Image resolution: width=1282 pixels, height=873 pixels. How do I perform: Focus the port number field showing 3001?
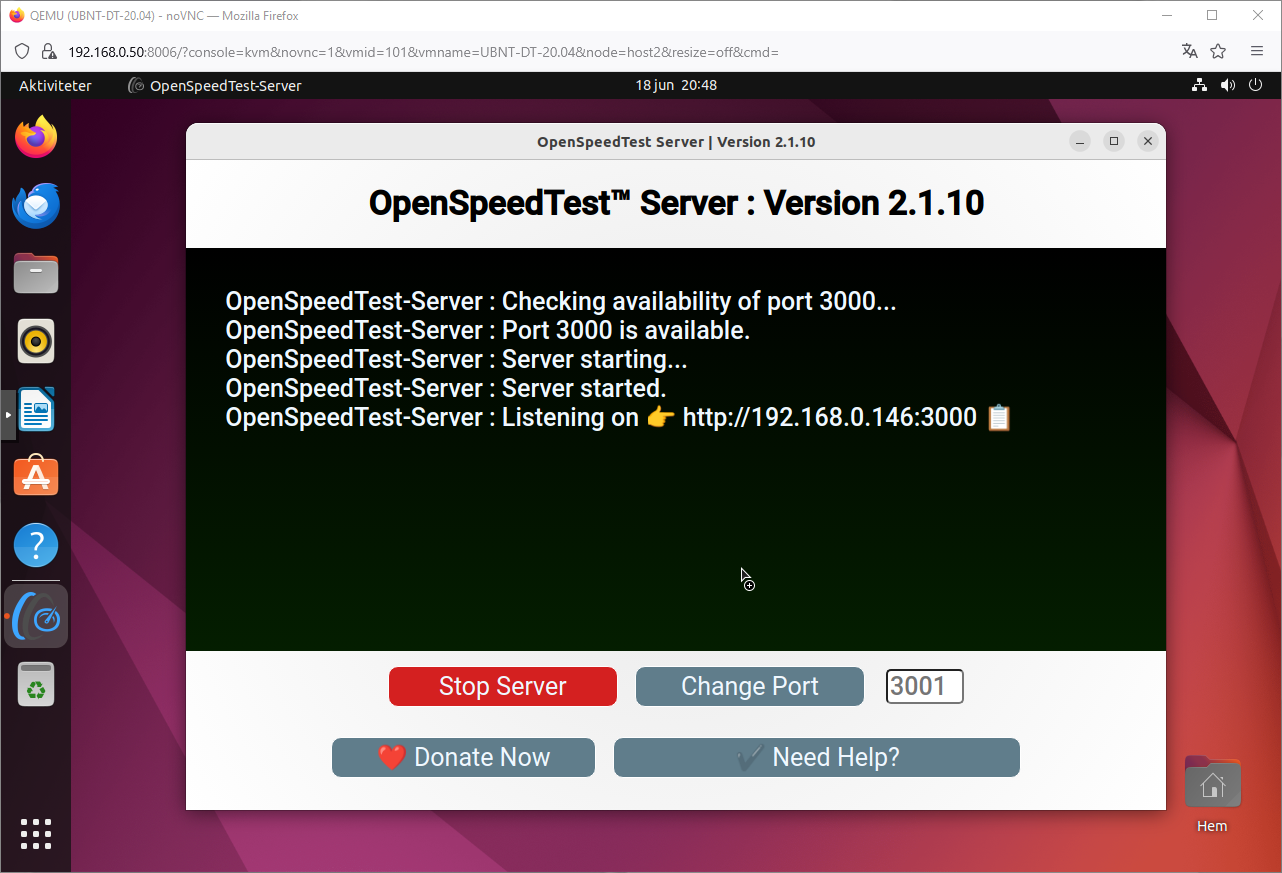pyautogui.click(x=924, y=686)
